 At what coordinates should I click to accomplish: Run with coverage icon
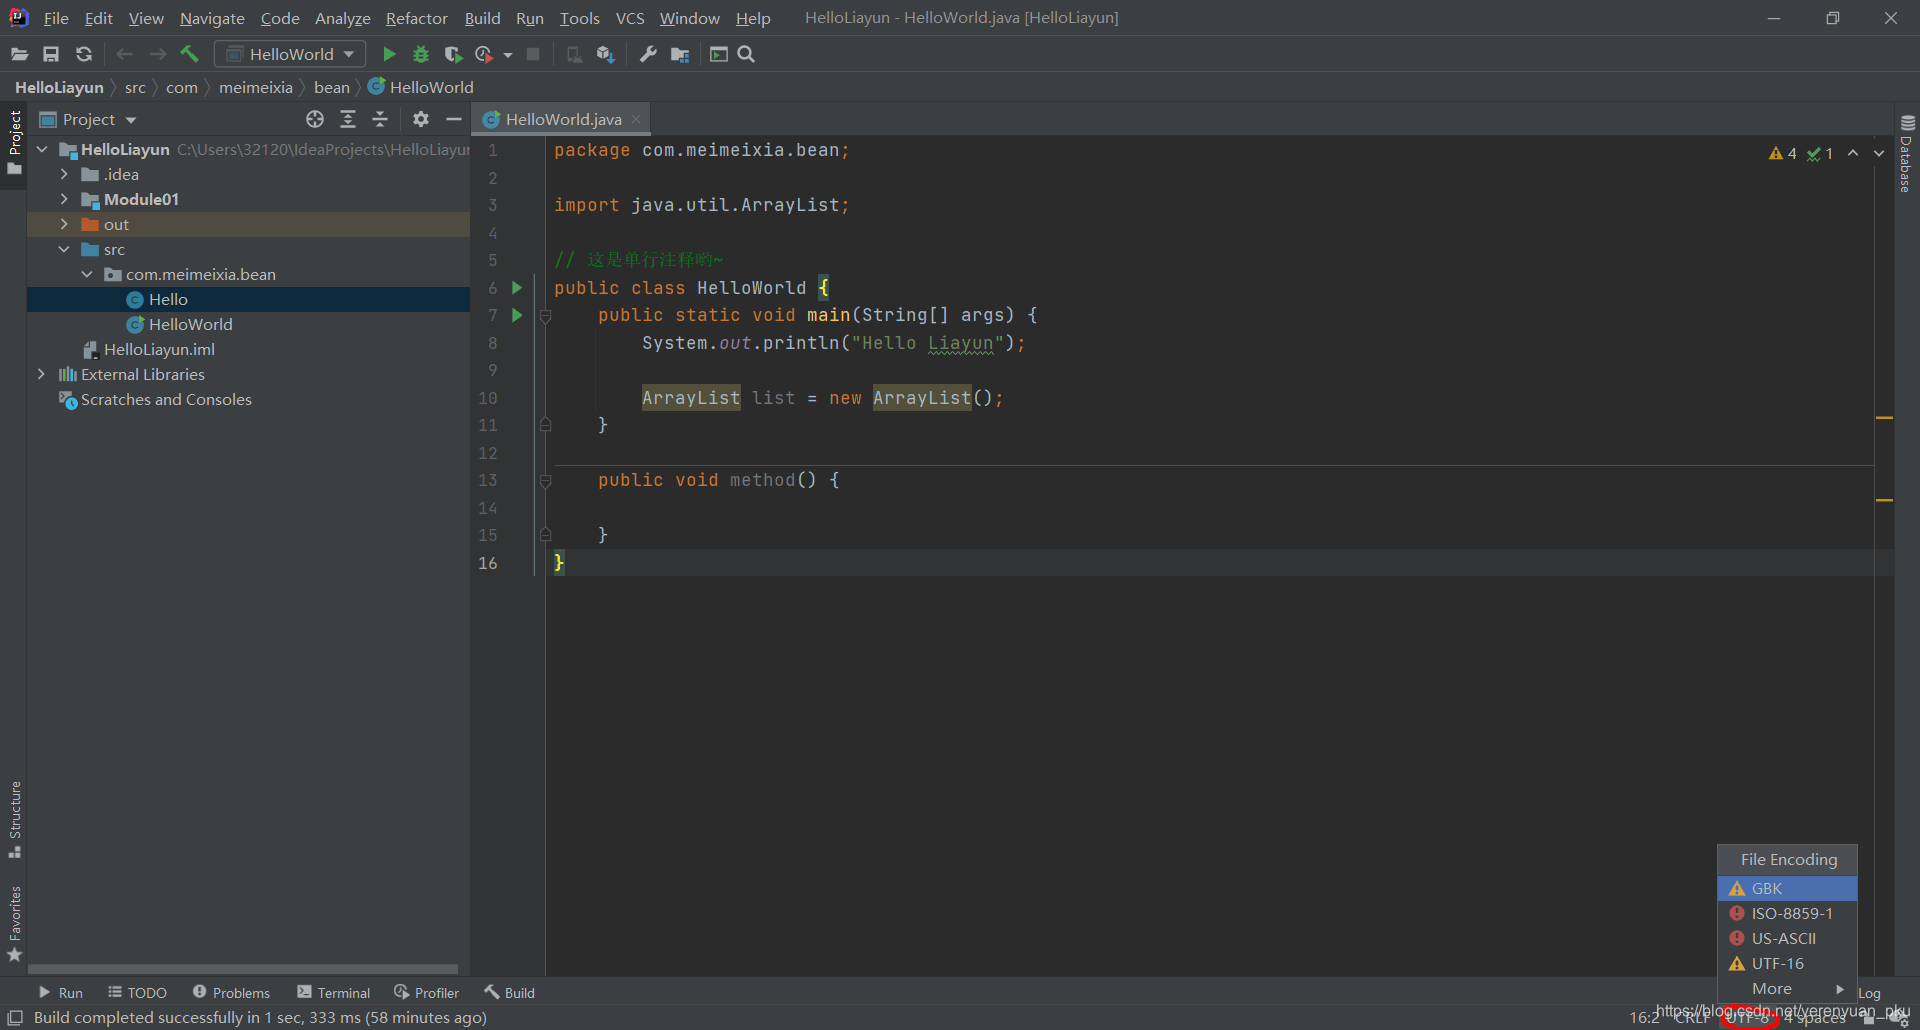pyautogui.click(x=453, y=54)
